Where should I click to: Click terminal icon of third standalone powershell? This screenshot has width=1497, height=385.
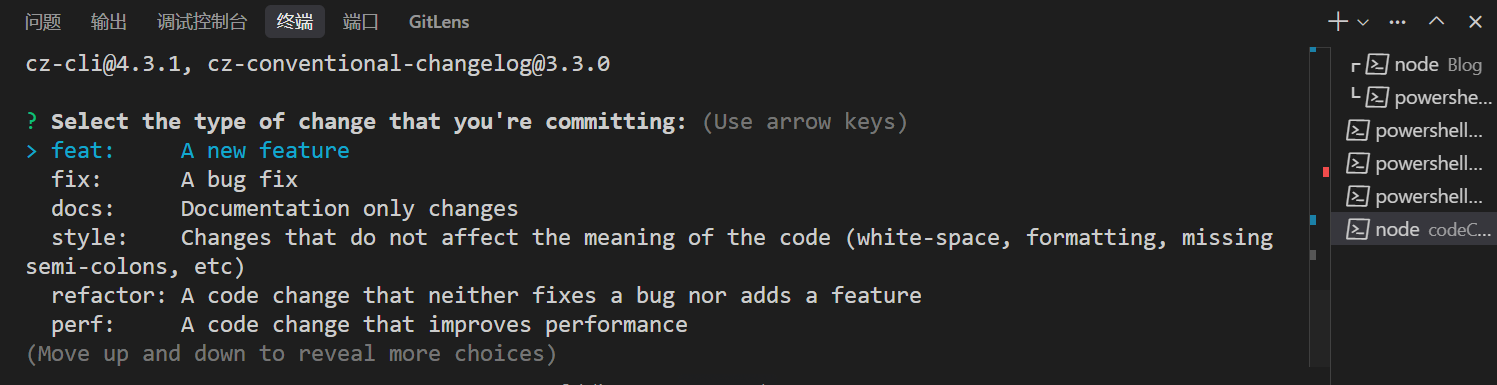pyautogui.click(x=1357, y=196)
